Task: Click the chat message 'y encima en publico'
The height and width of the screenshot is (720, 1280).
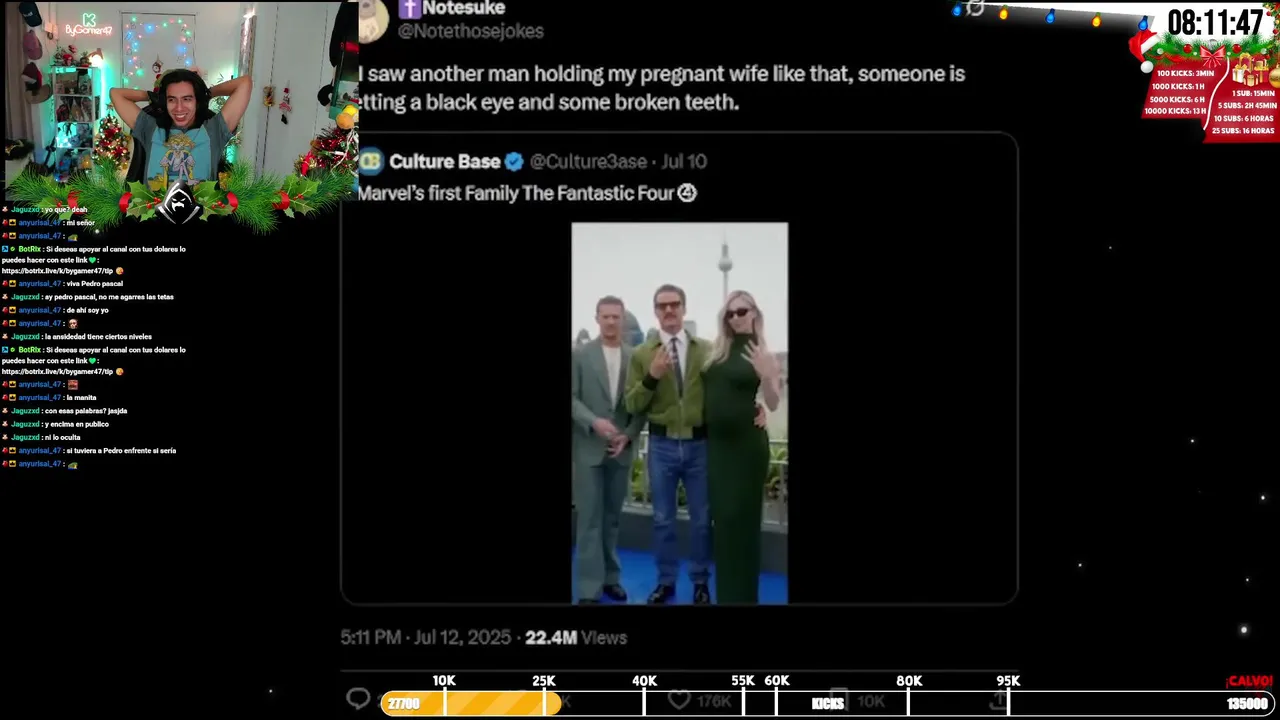Action: (x=77, y=424)
